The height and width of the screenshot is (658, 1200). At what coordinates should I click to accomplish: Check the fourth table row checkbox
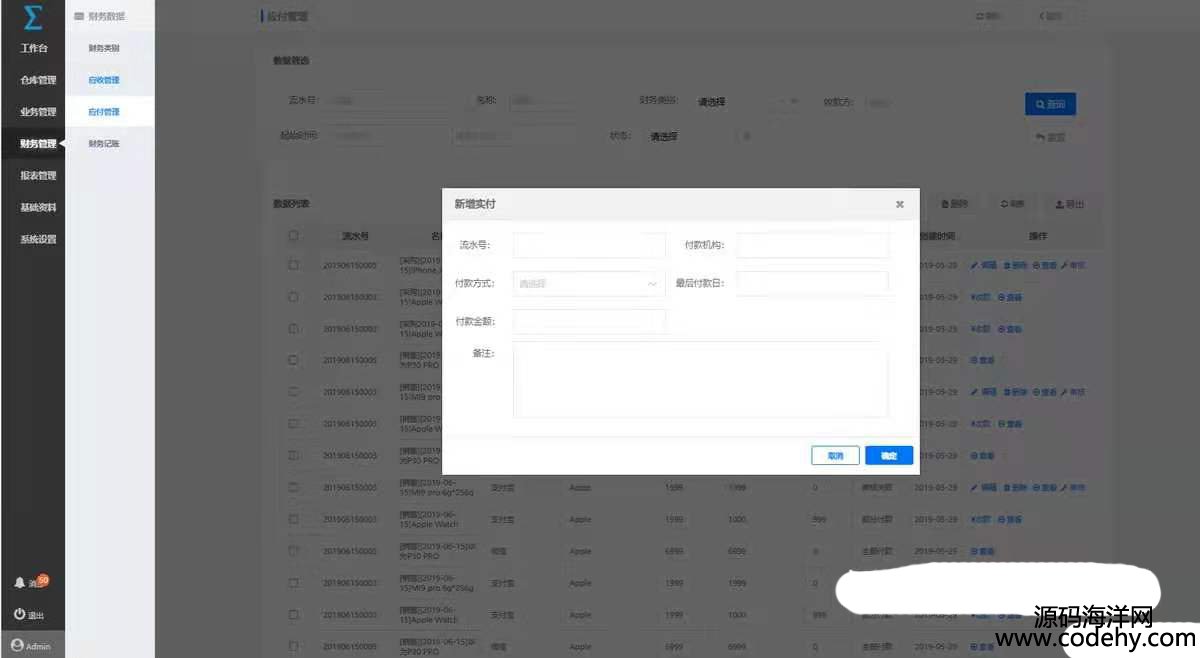[293, 360]
